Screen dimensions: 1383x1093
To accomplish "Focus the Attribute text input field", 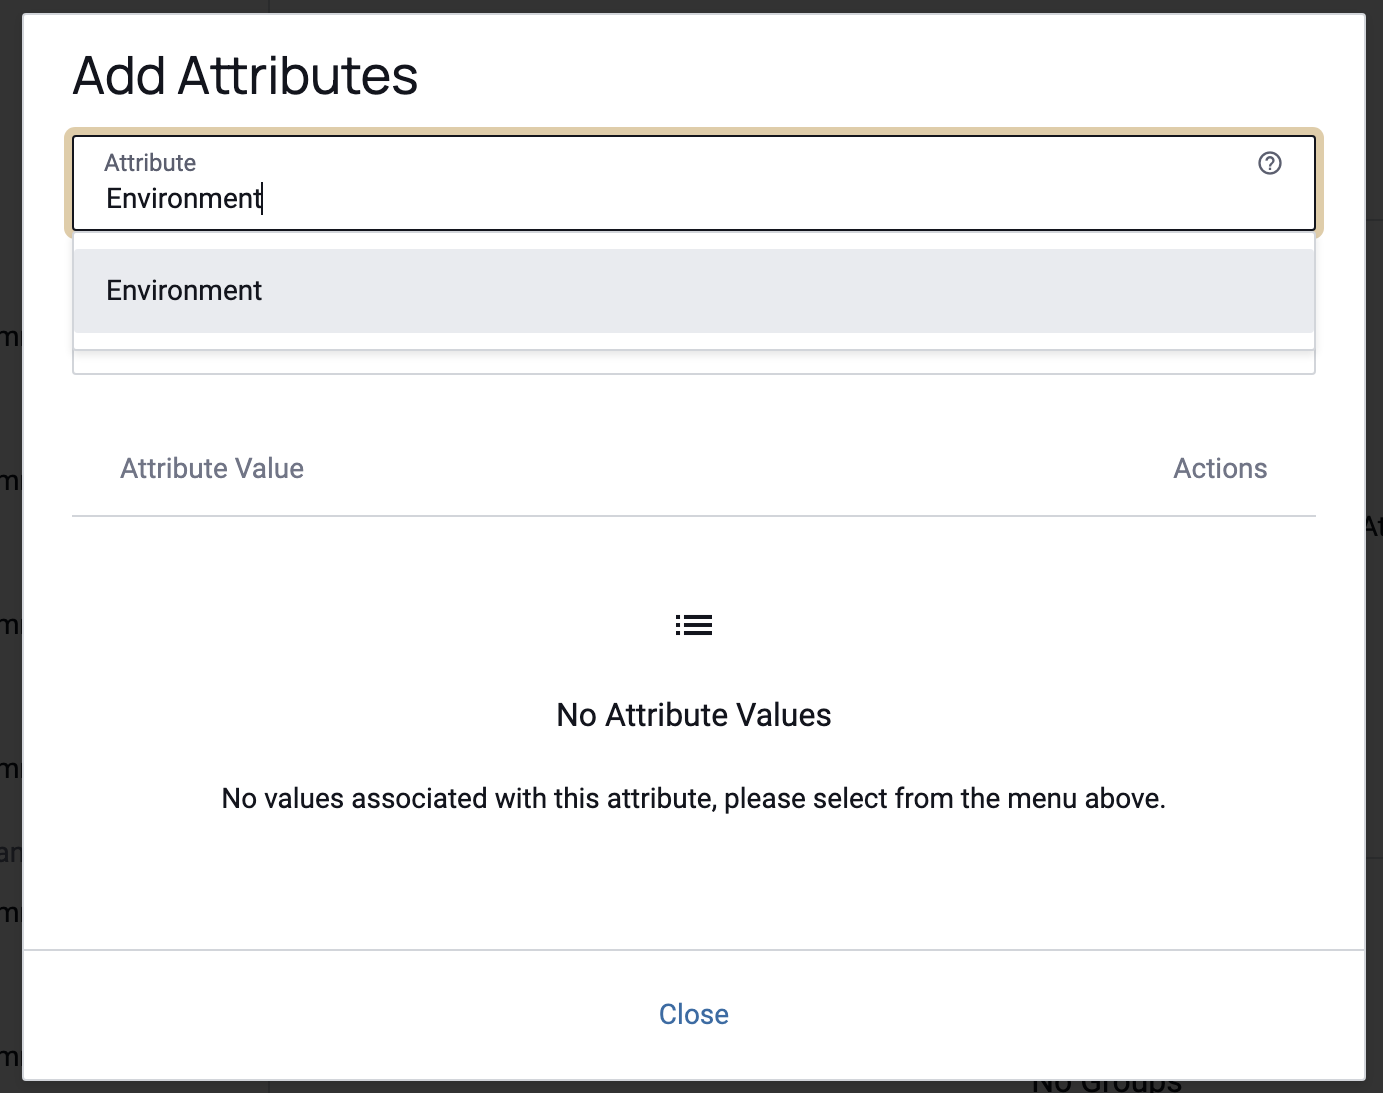I will 693,183.
